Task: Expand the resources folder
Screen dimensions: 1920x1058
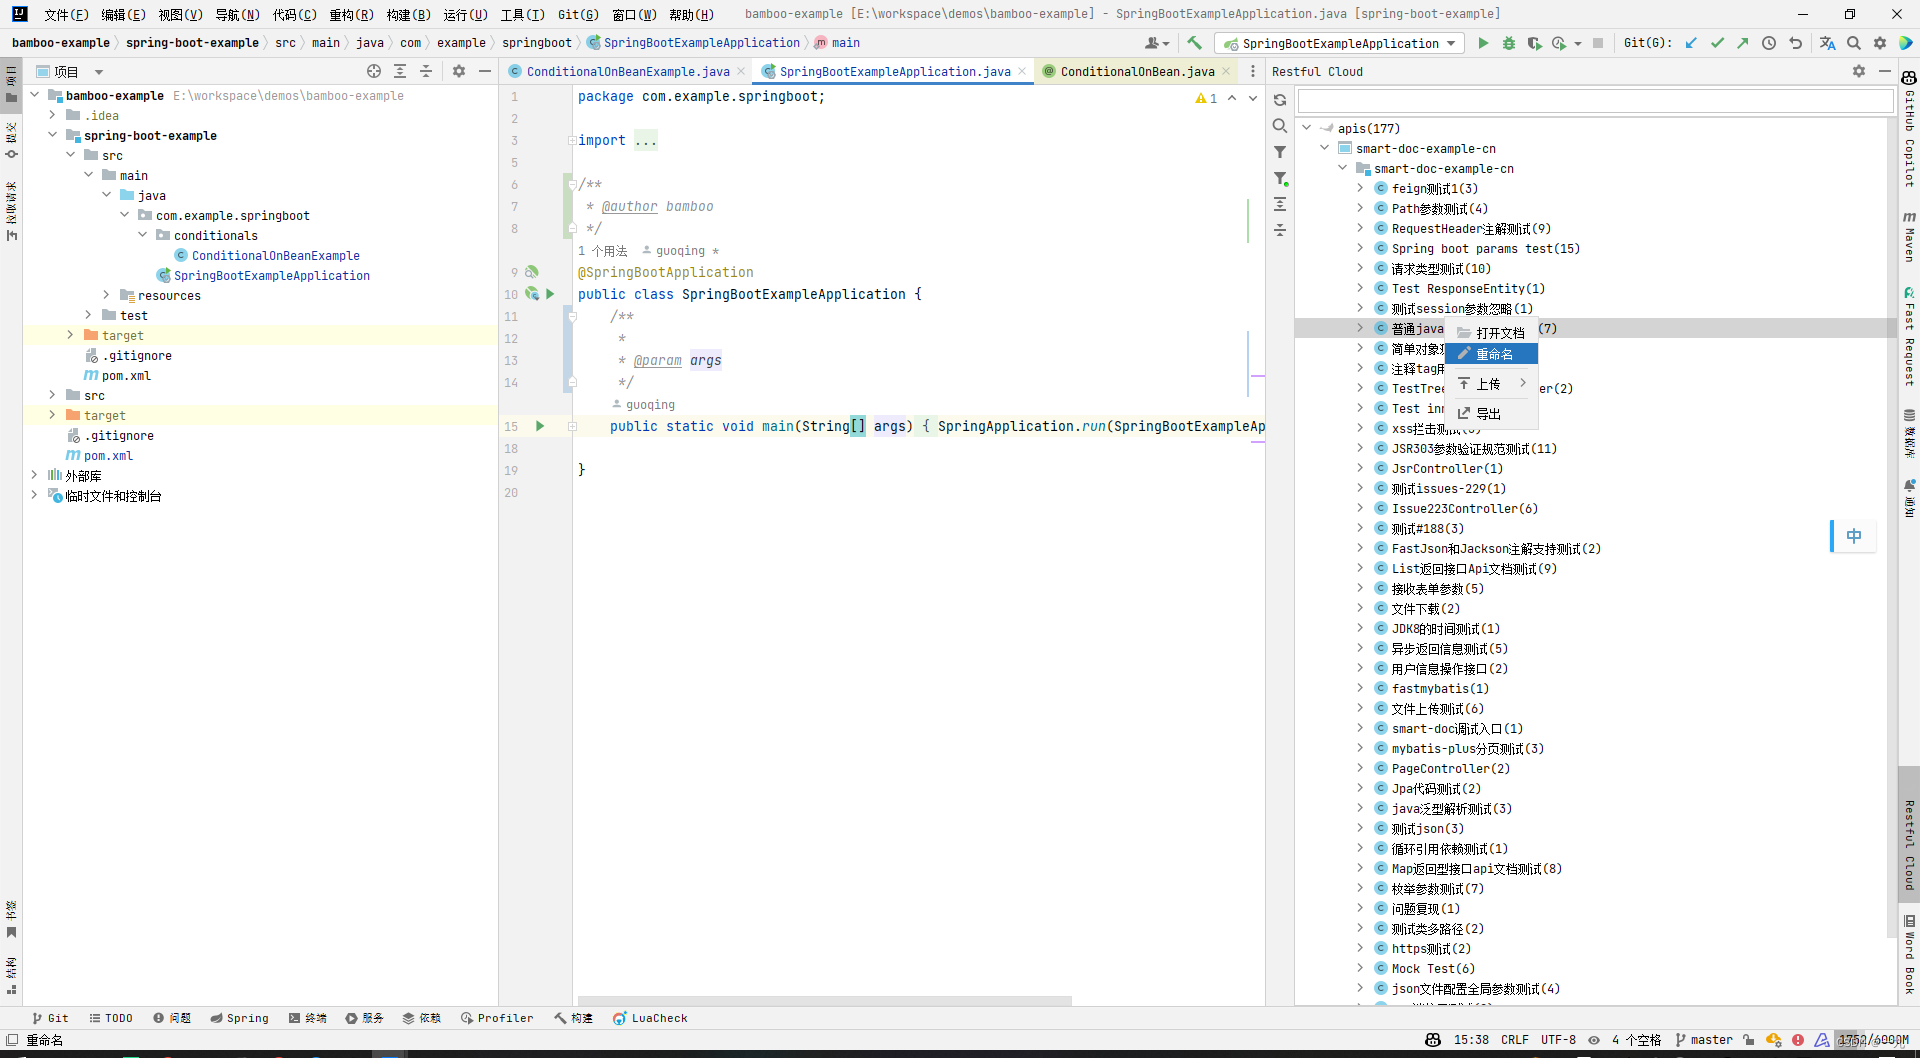Action: click(107, 295)
